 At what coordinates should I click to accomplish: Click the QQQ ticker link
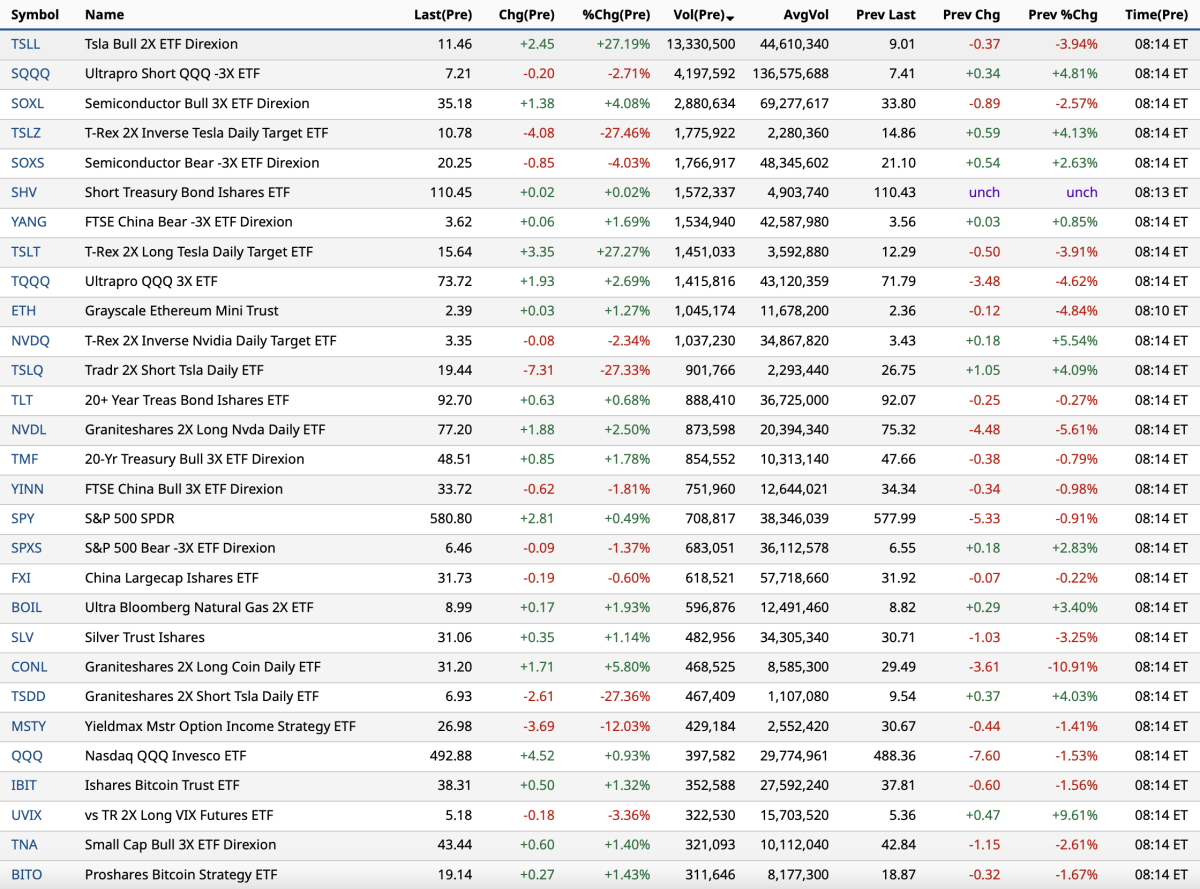tap(26, 756)
